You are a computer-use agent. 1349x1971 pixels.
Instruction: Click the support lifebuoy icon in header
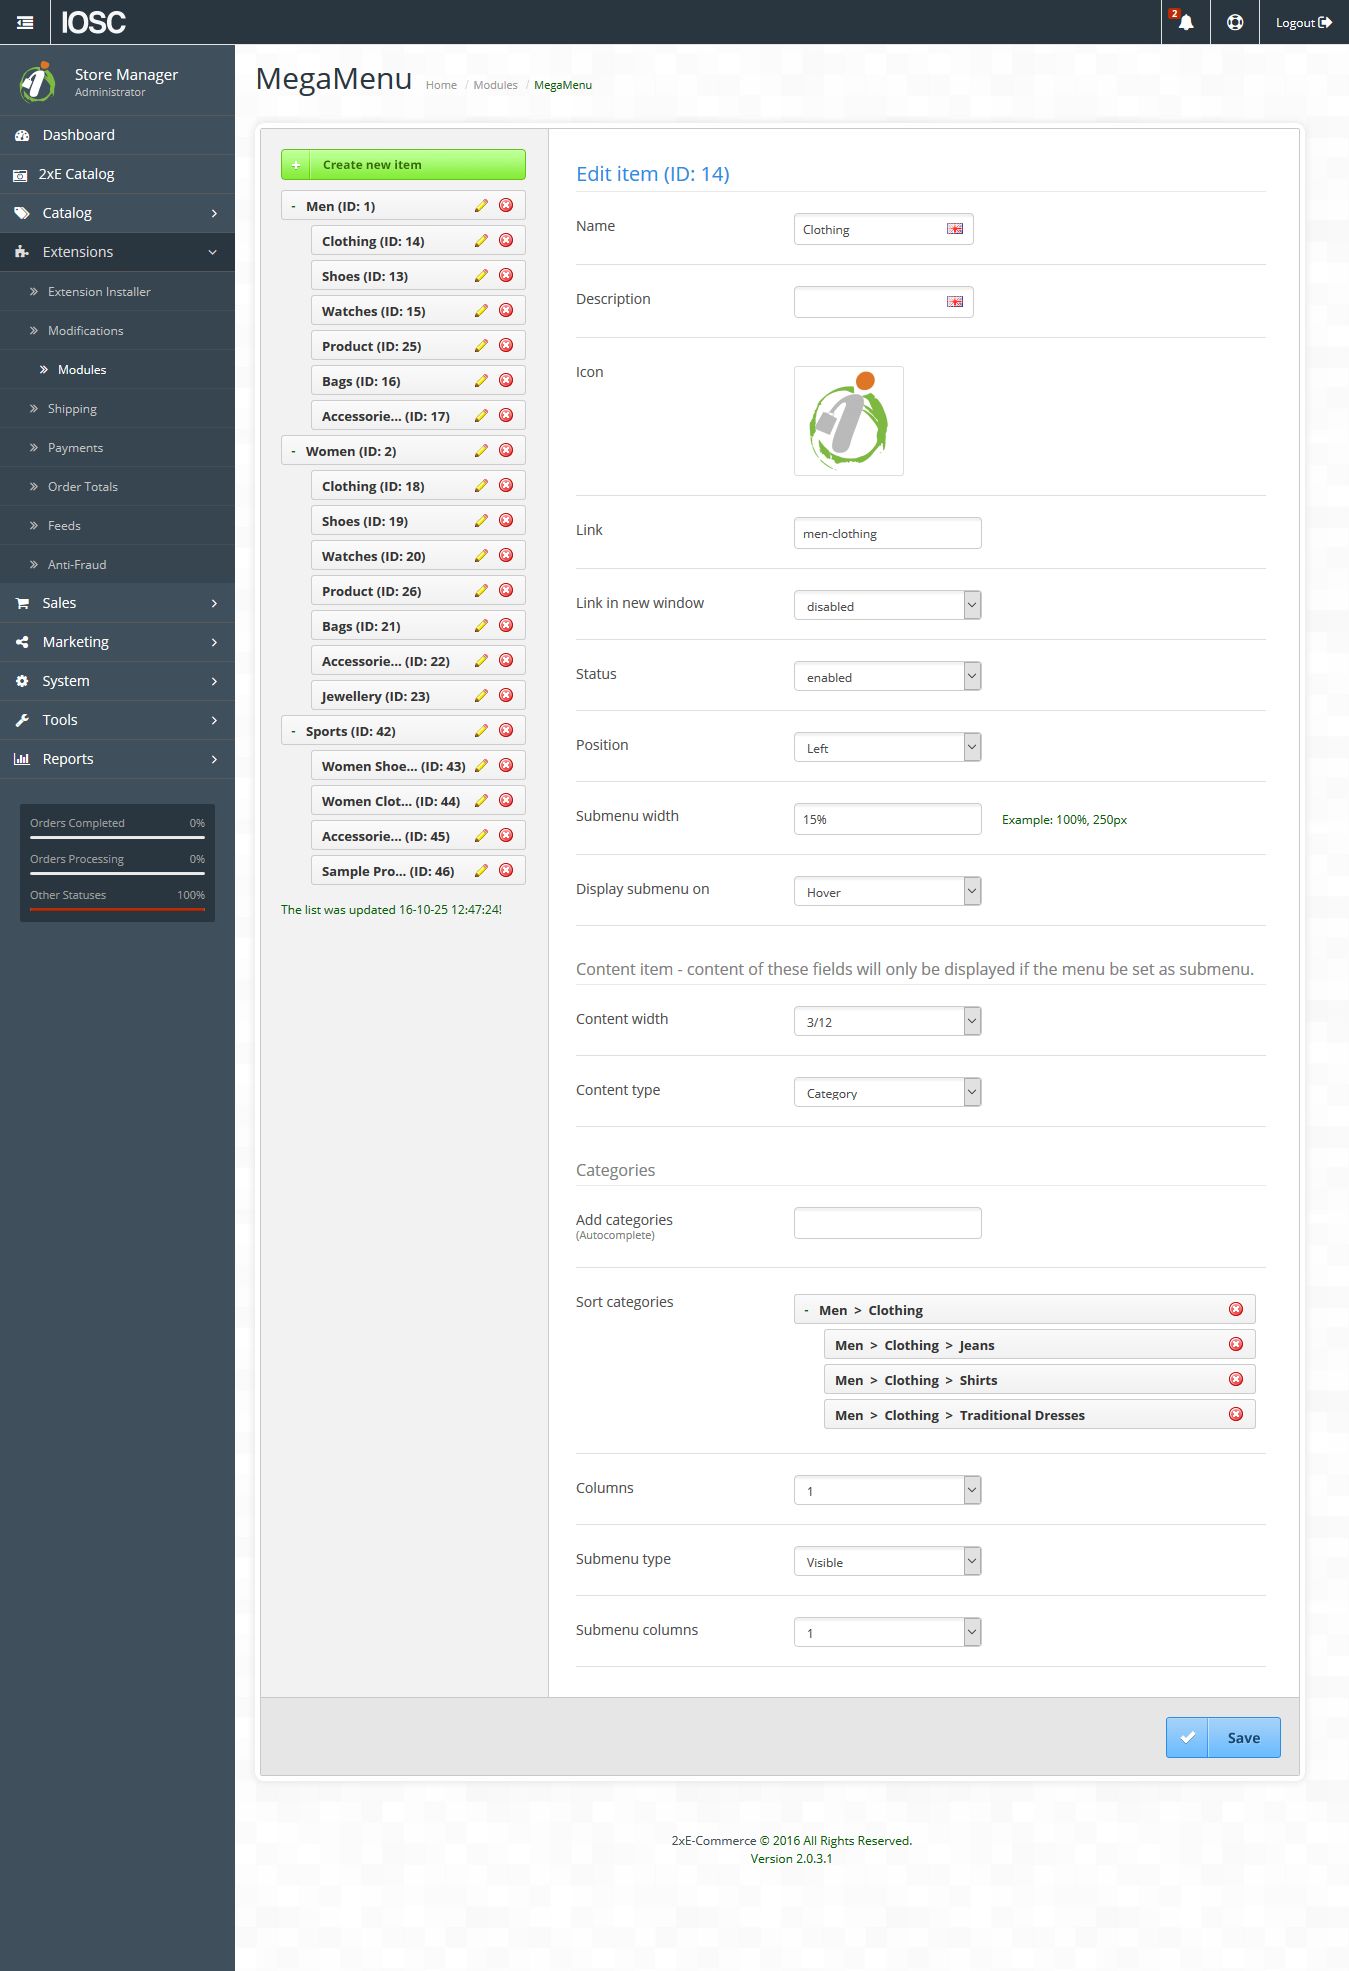(1235, 22)
